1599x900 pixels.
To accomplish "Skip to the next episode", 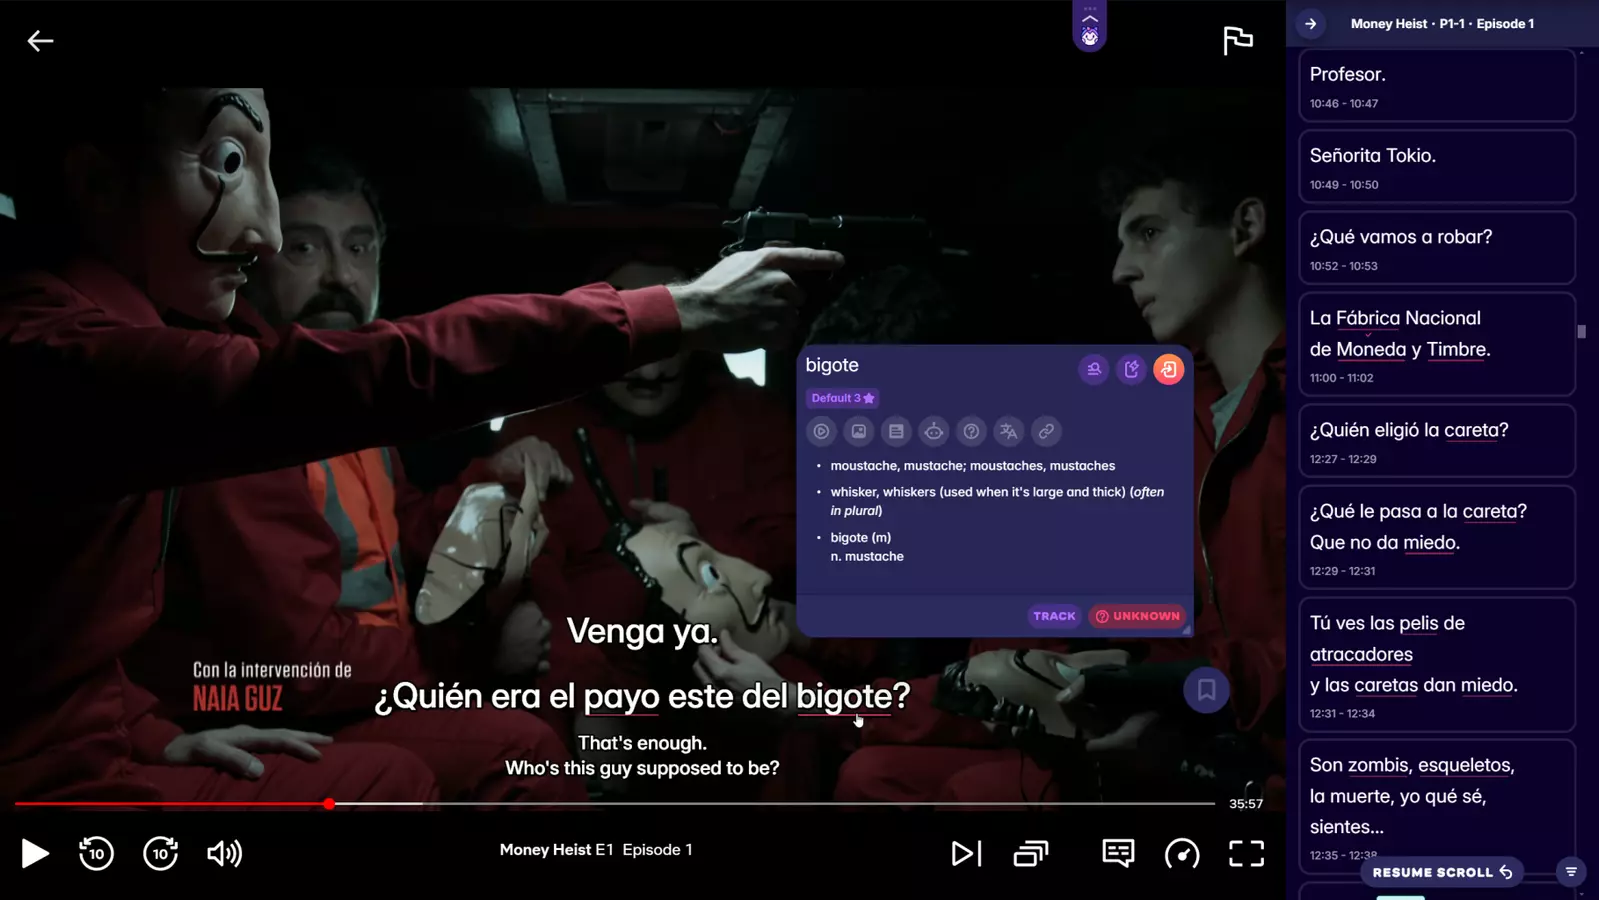I will click(x=966, y=853).
